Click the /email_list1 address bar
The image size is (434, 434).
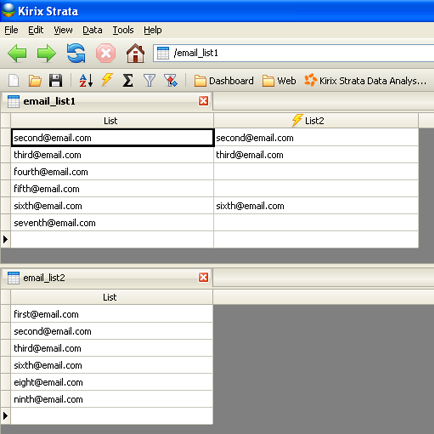point(293,53)
